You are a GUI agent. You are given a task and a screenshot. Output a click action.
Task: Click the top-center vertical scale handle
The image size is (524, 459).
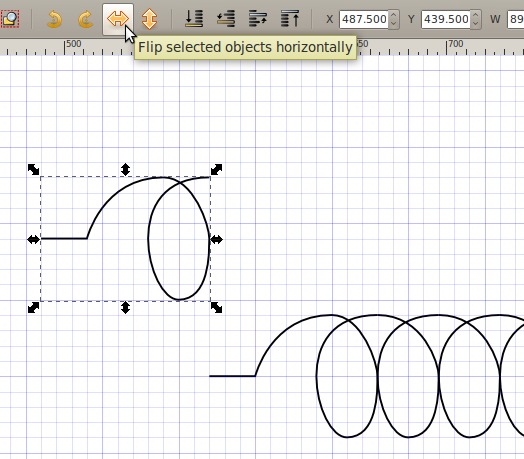point(125,169)
